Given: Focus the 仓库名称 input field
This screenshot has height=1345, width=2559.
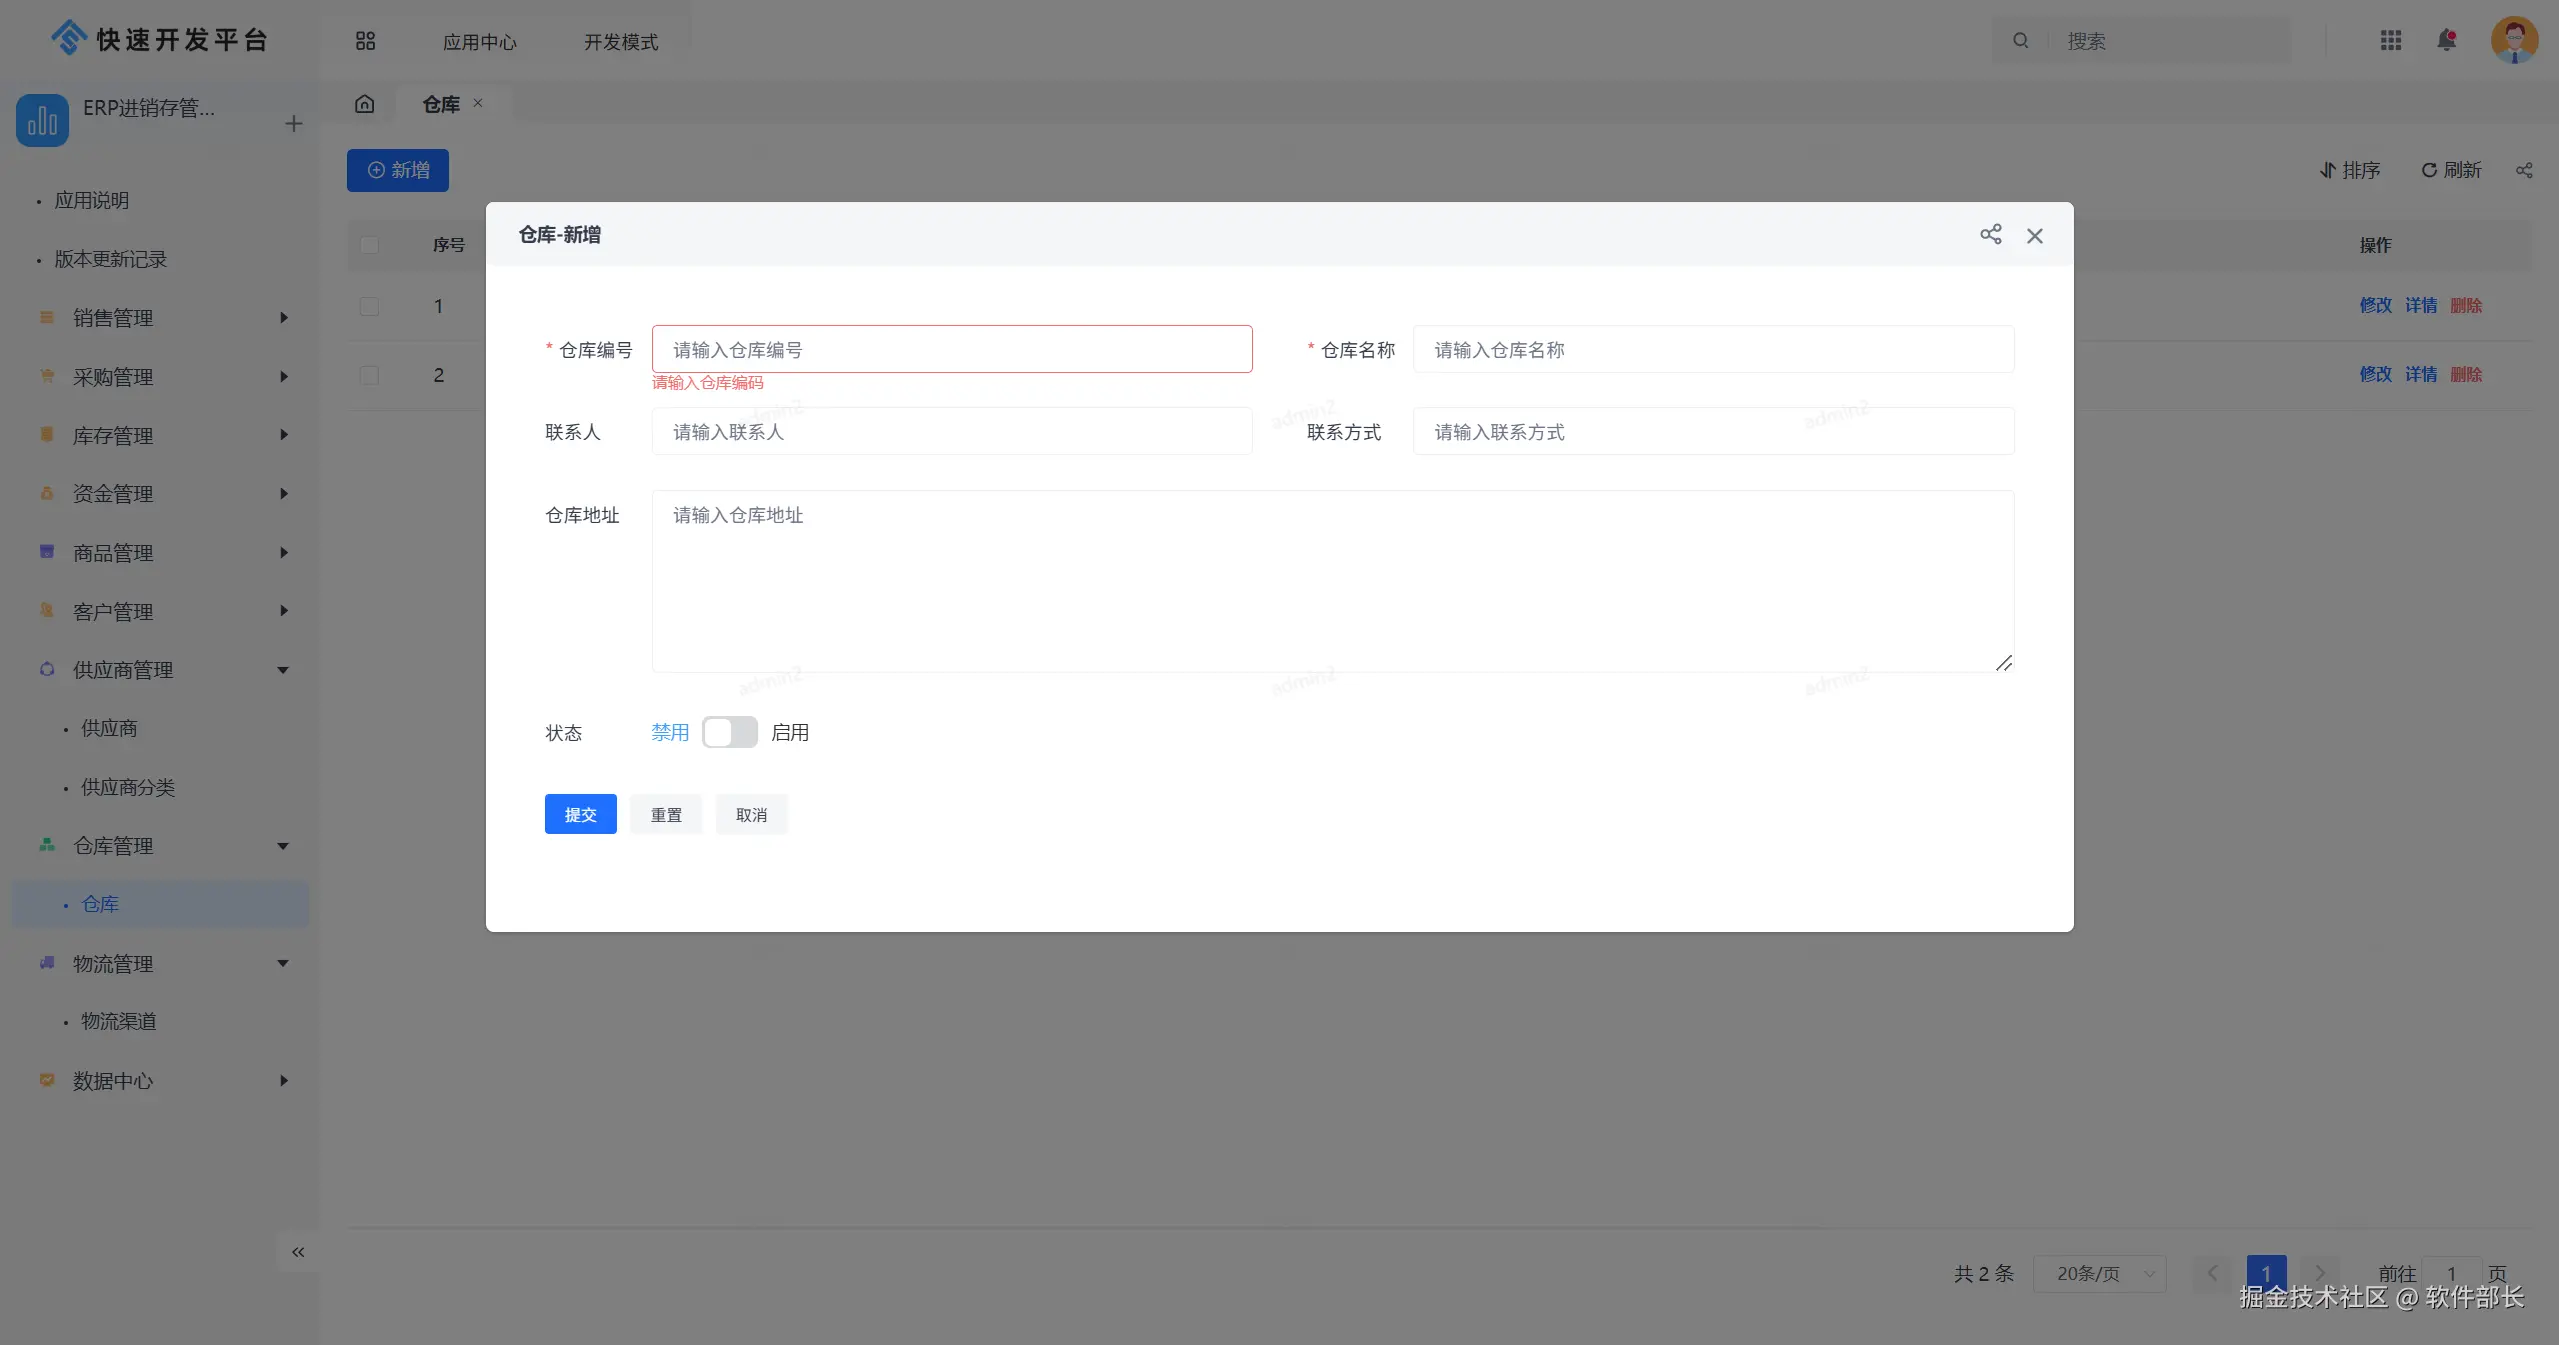Looking at the screenshot, I should tap(1712, 350).
